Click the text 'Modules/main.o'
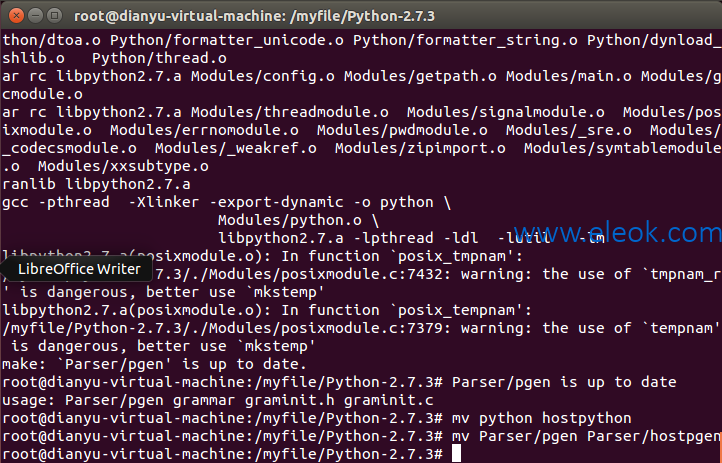Screen dimensions: 722x463 (x=569, y=76)
